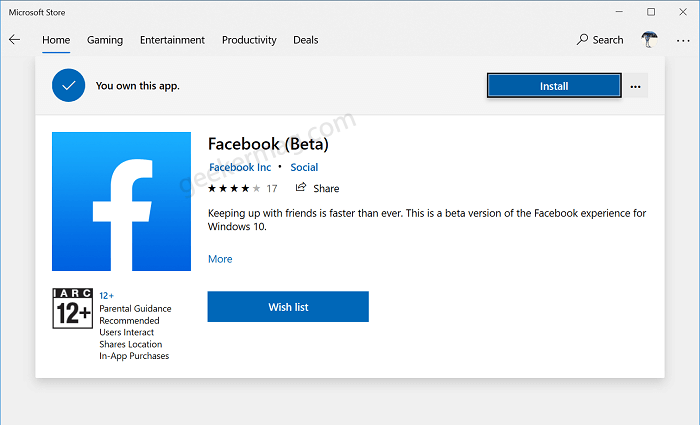
Task: Go back using the back arrow
Action: click(x=14, y=40)
